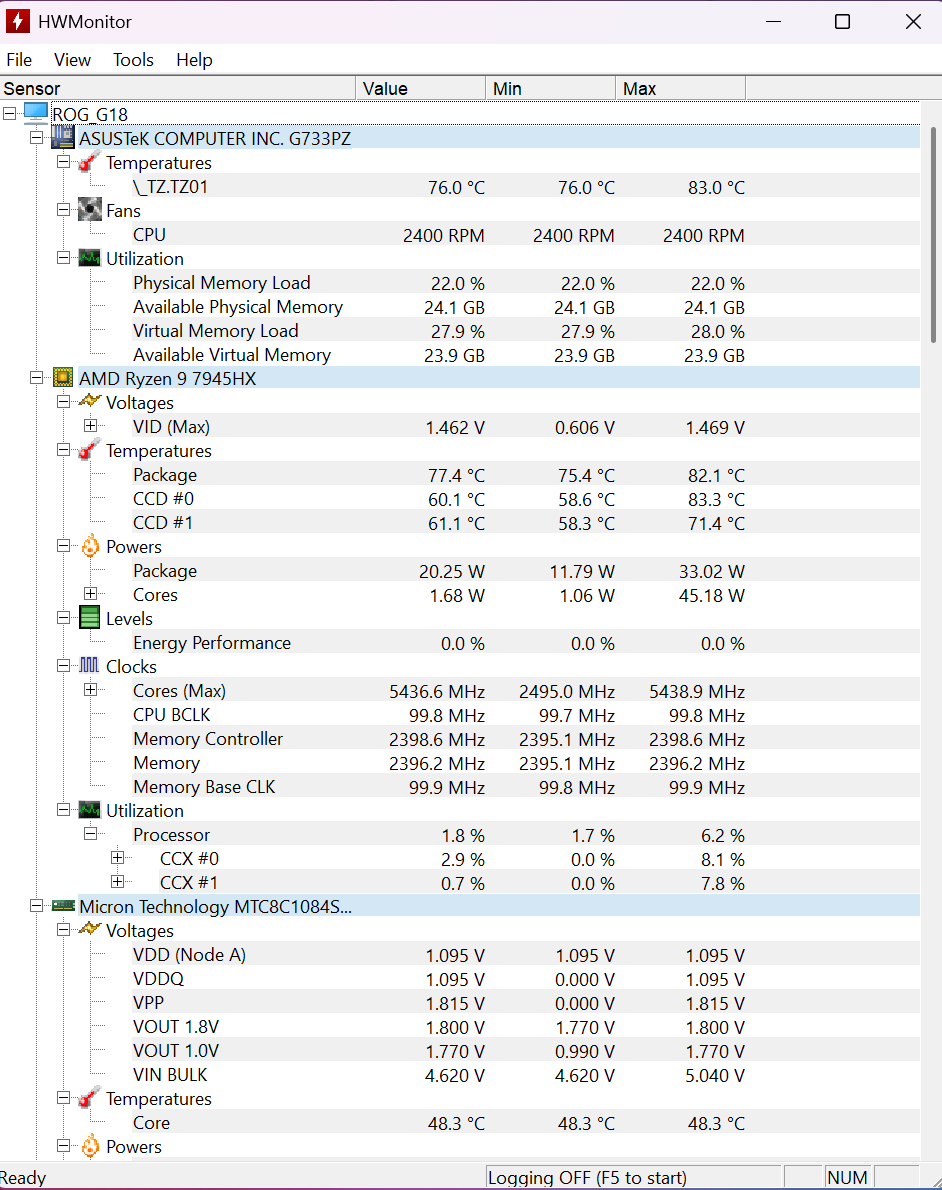The height and width of the screenshot is (1190, 942).
Task: Click the ROG_G18 computer monitor icon
Action: 36,114
